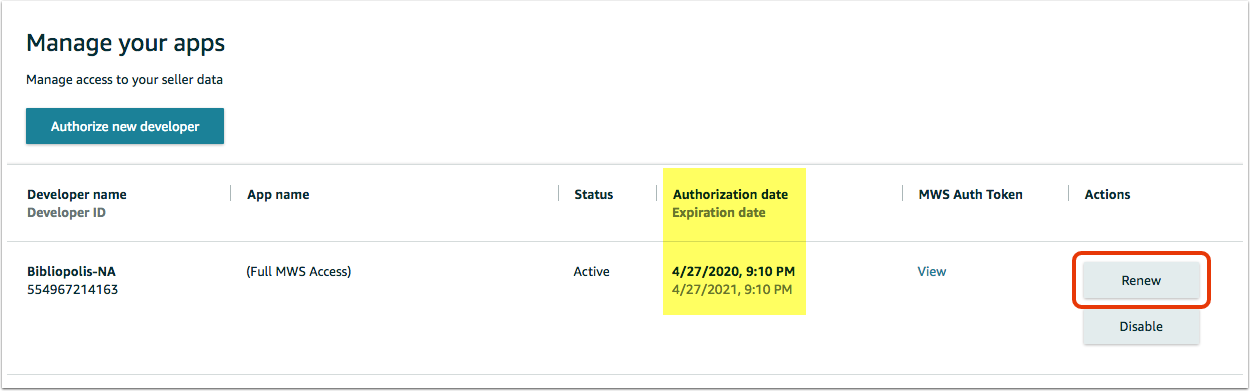Viewport: 1250px width, 391px height.
Task: Click the Active status text
Action: [x=591, y=271]
